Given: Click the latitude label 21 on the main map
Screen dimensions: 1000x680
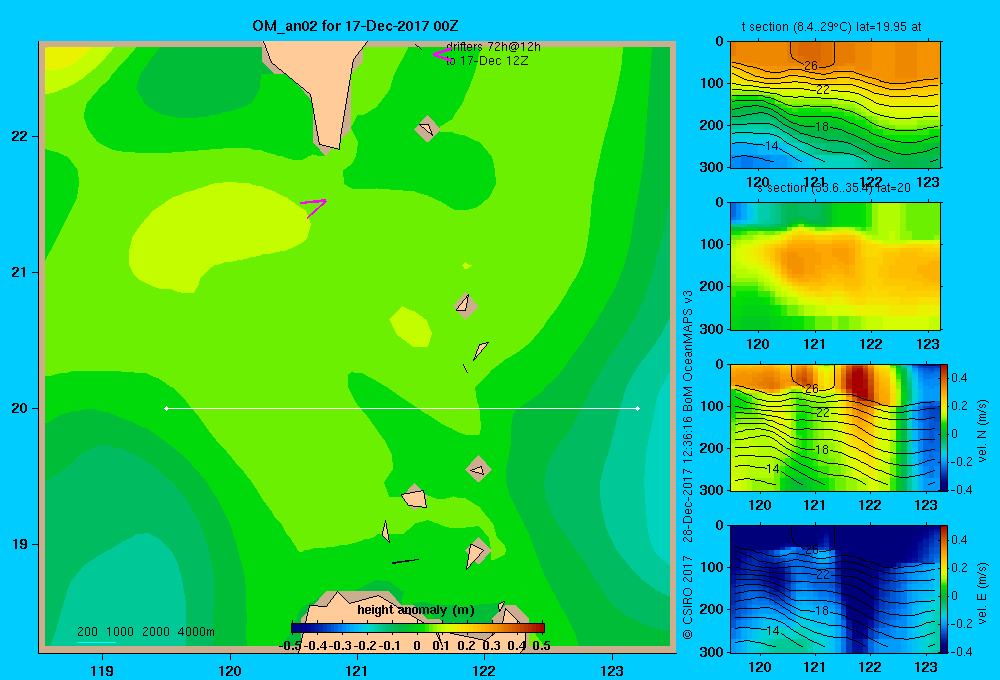Looking at the screenshot, I should click(x=19, y=272).
